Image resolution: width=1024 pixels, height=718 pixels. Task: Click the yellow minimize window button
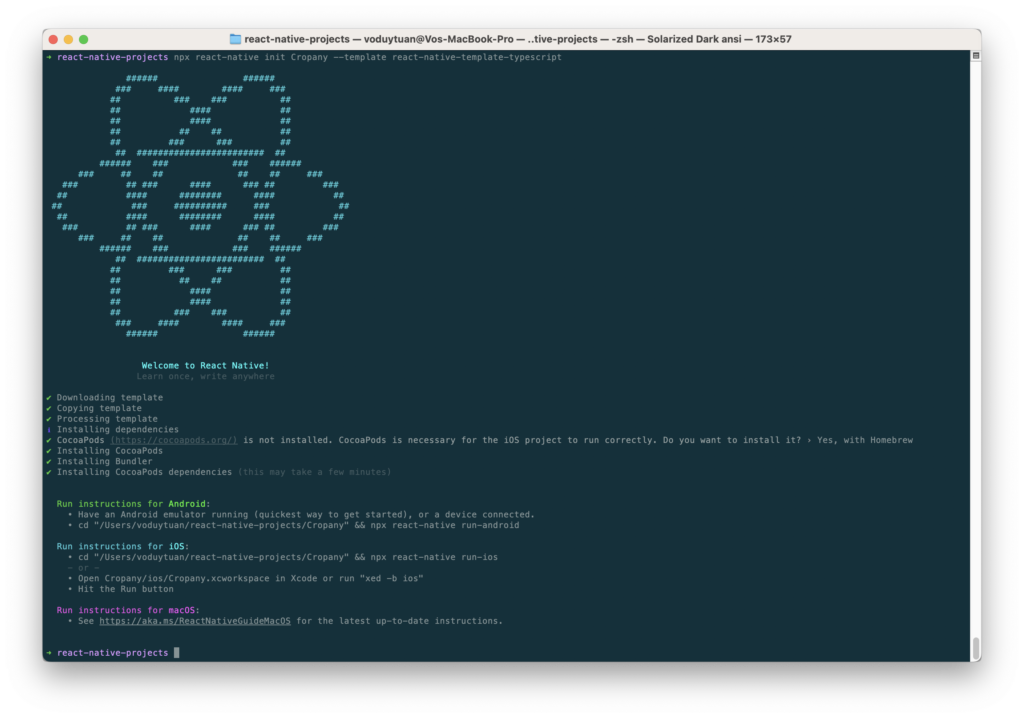69,39
